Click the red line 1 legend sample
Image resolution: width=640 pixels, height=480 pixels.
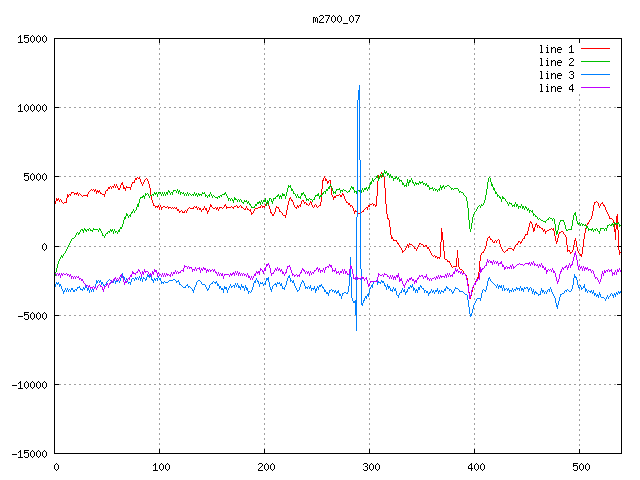pos(596,49)
